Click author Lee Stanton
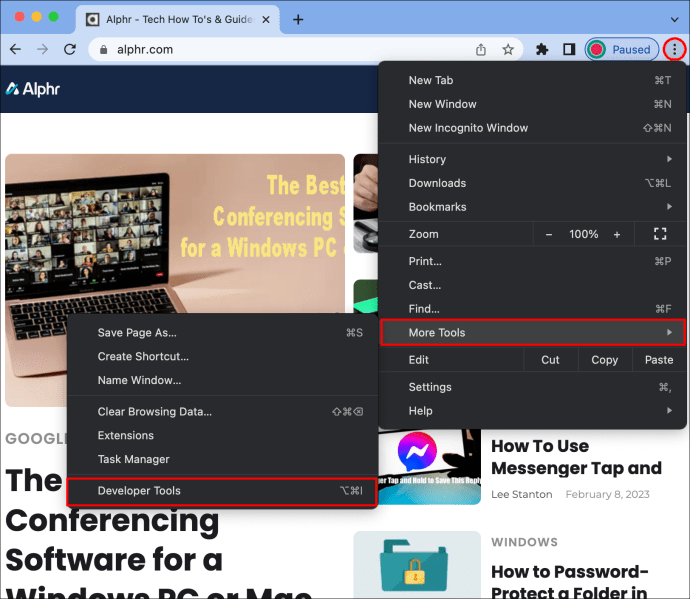 [x=521, y=494]
